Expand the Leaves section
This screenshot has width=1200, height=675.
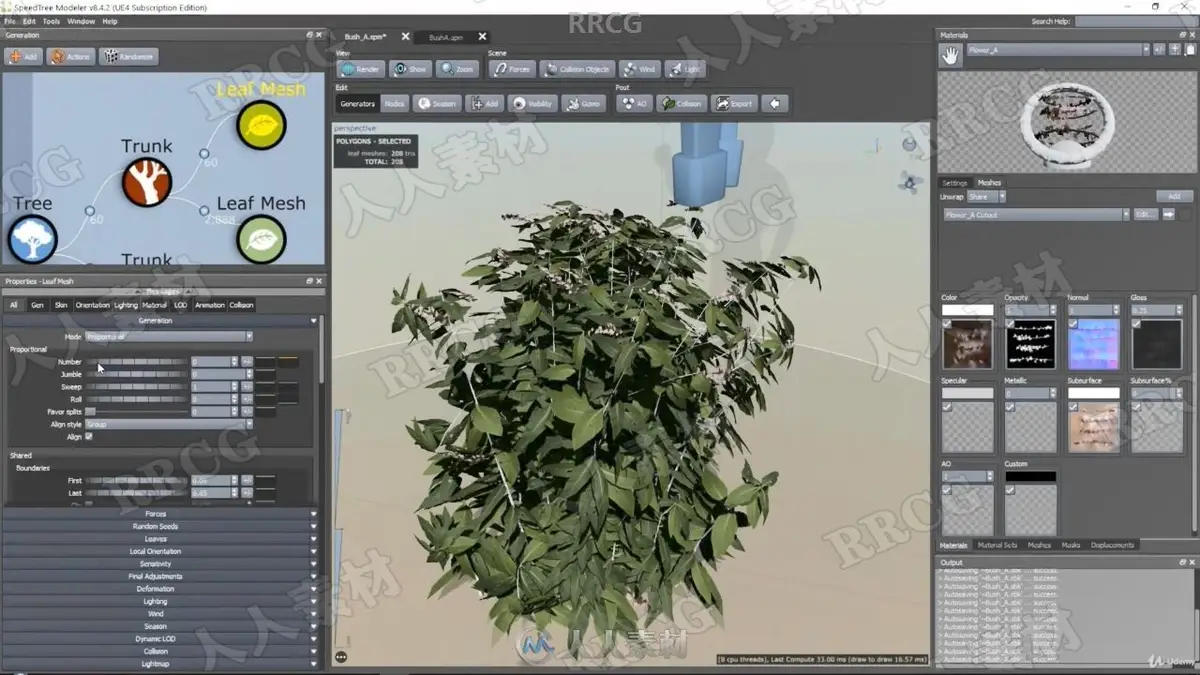(x=160, y=539)
